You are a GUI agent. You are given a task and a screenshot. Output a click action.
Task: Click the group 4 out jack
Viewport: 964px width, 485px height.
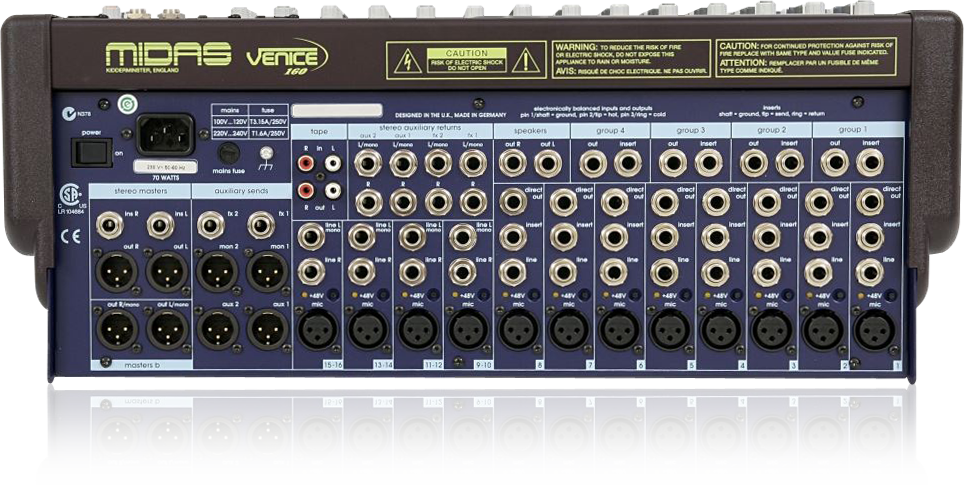coord(593,163)
